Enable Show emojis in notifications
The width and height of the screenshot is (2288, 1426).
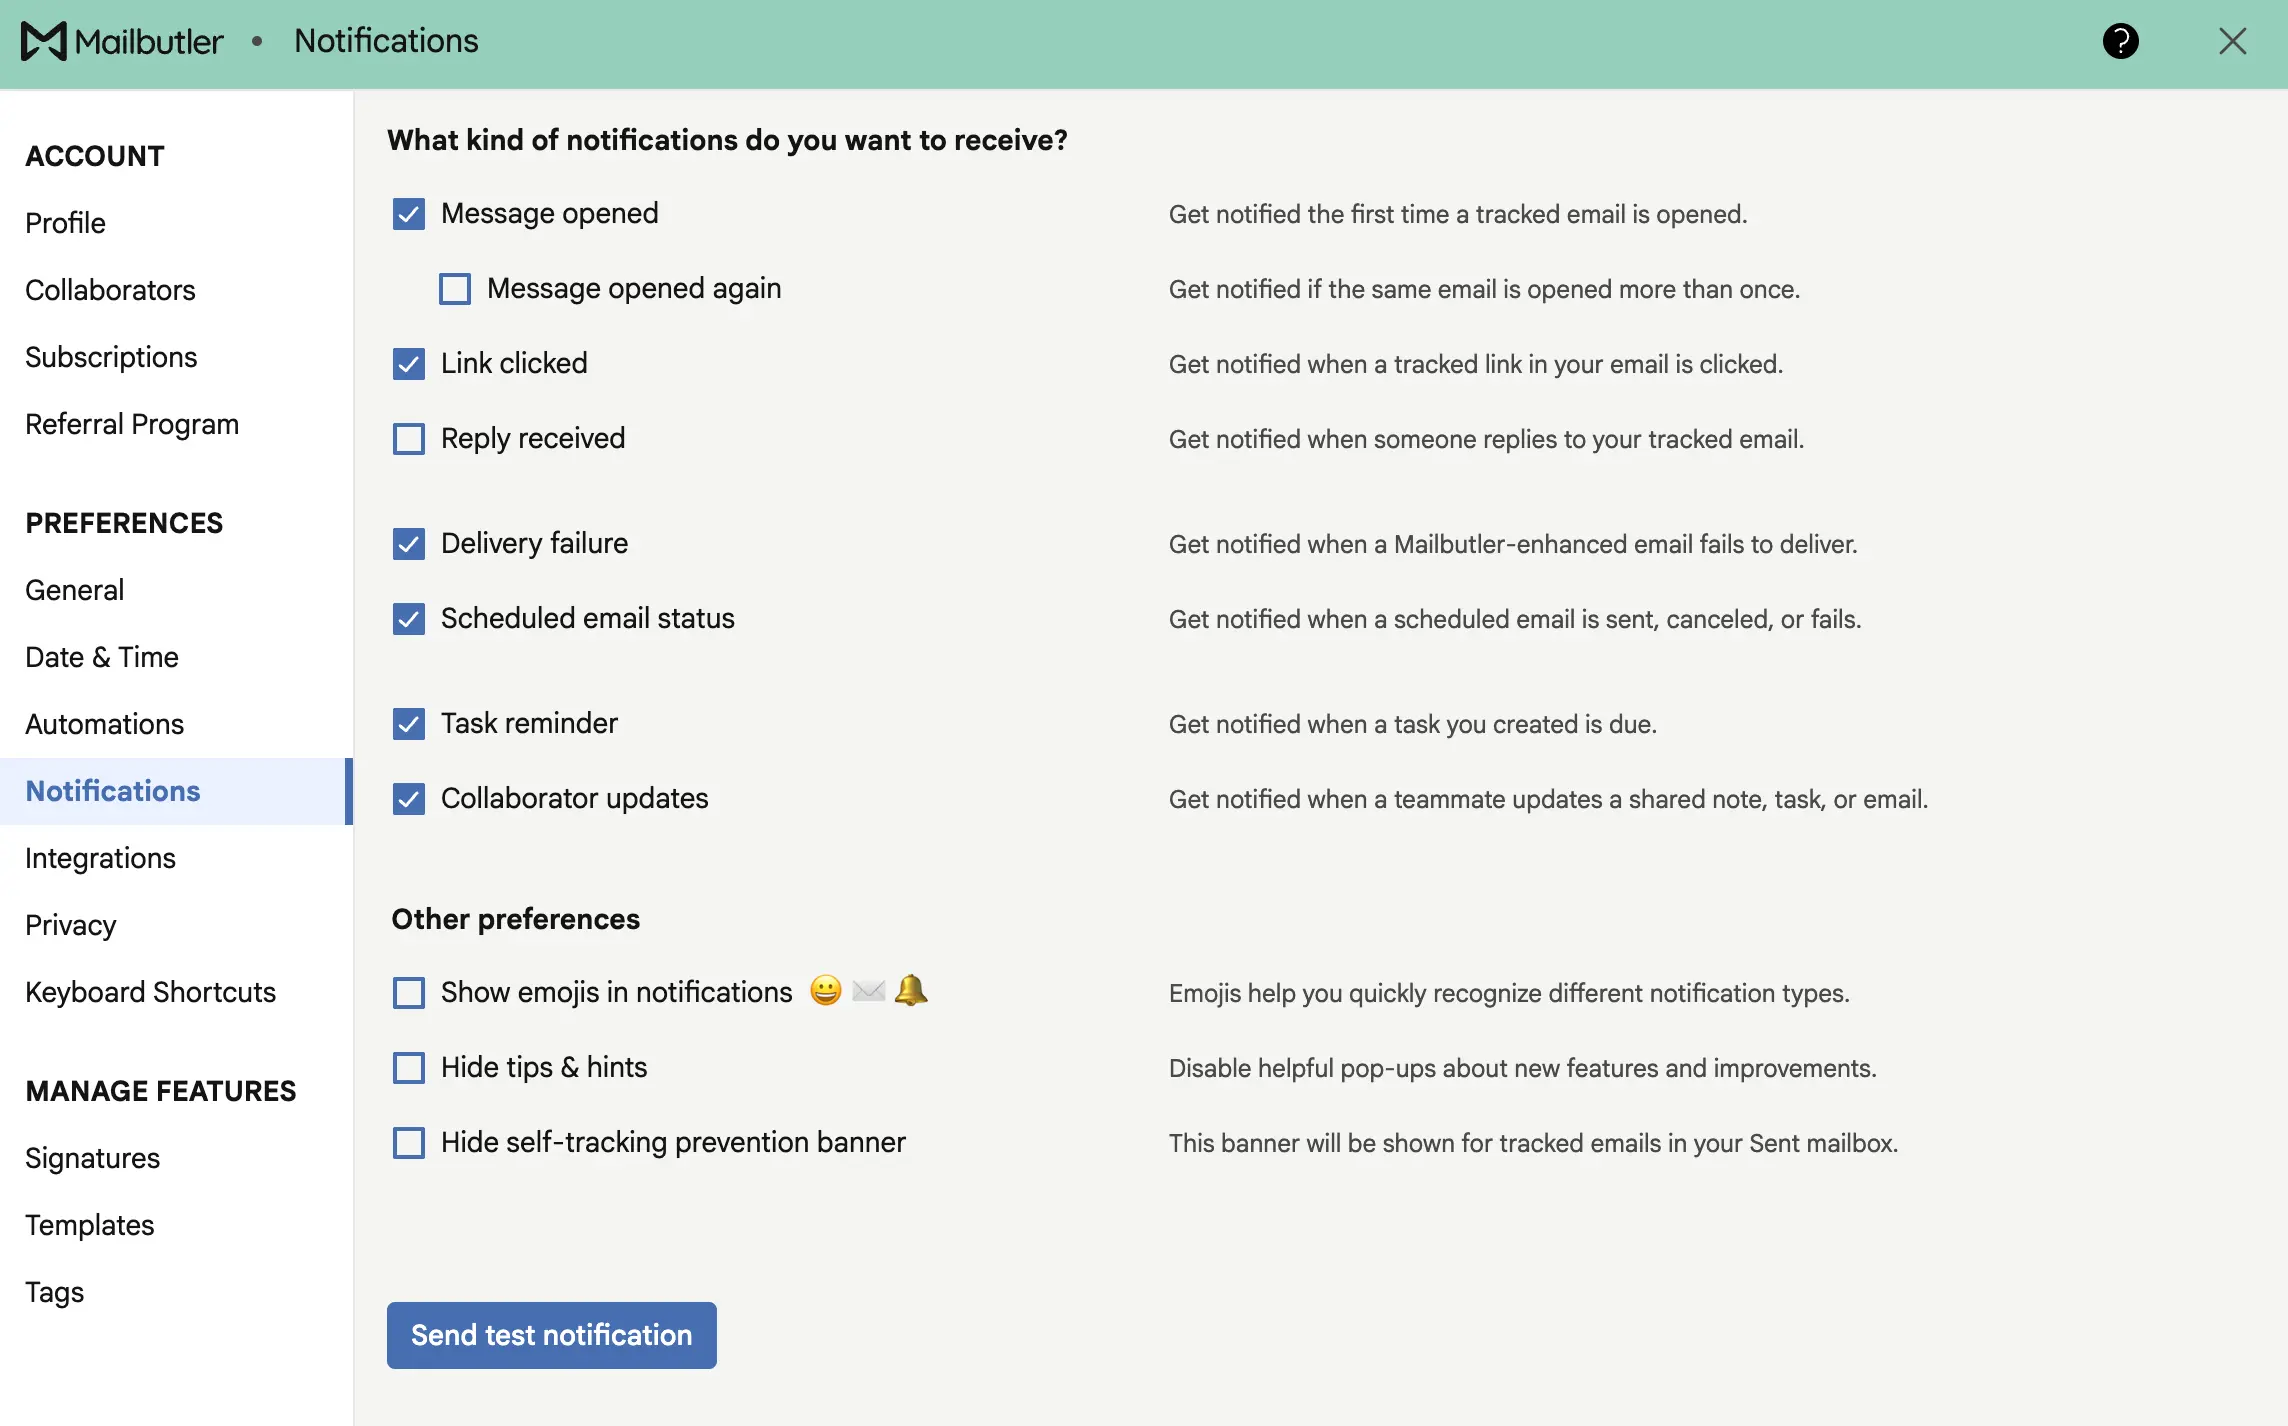coord(409,993)
